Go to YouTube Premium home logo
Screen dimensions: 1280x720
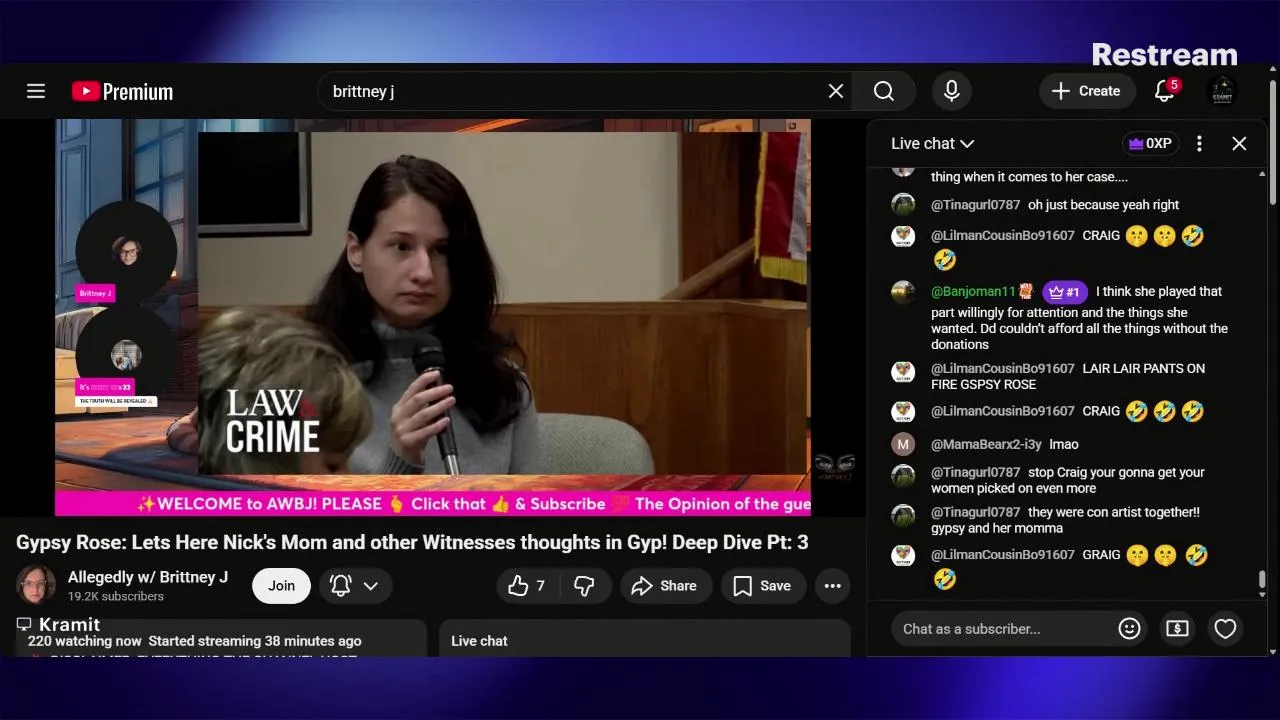click(122, 91)
